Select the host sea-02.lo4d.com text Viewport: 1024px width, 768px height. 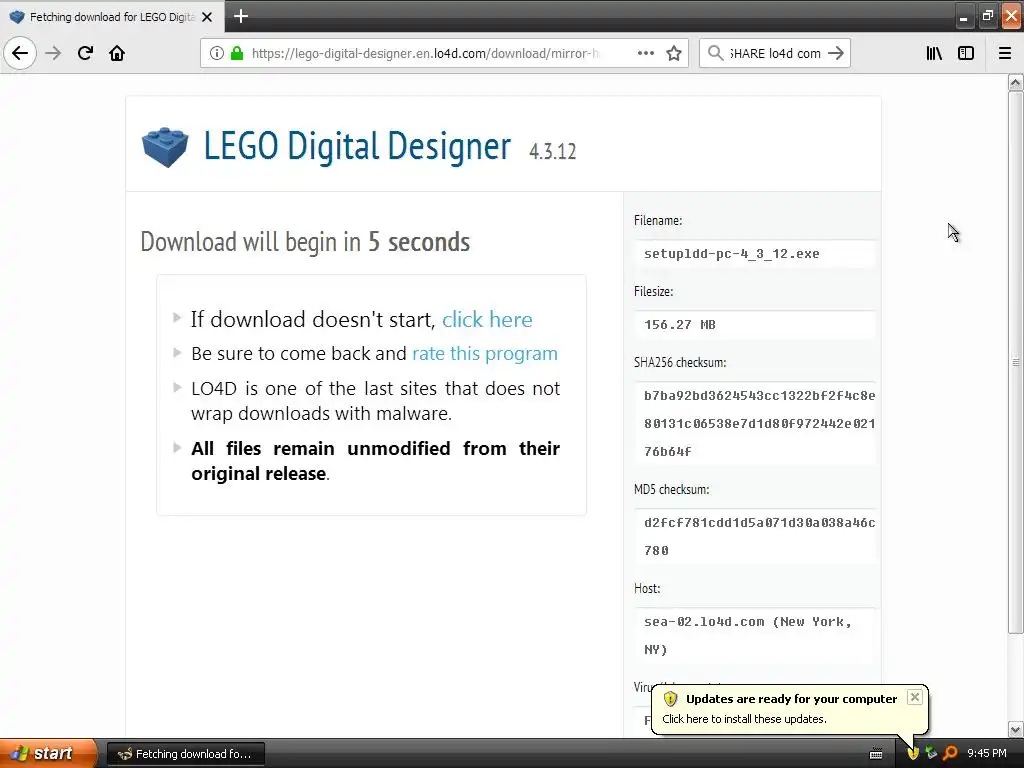coord(748,635)
